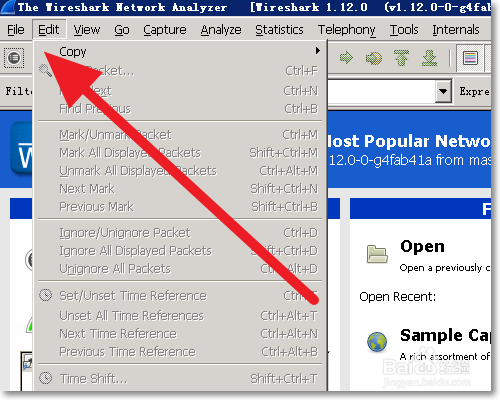Open the Telephony menu
Screen dimensions: 500x400
346,30
